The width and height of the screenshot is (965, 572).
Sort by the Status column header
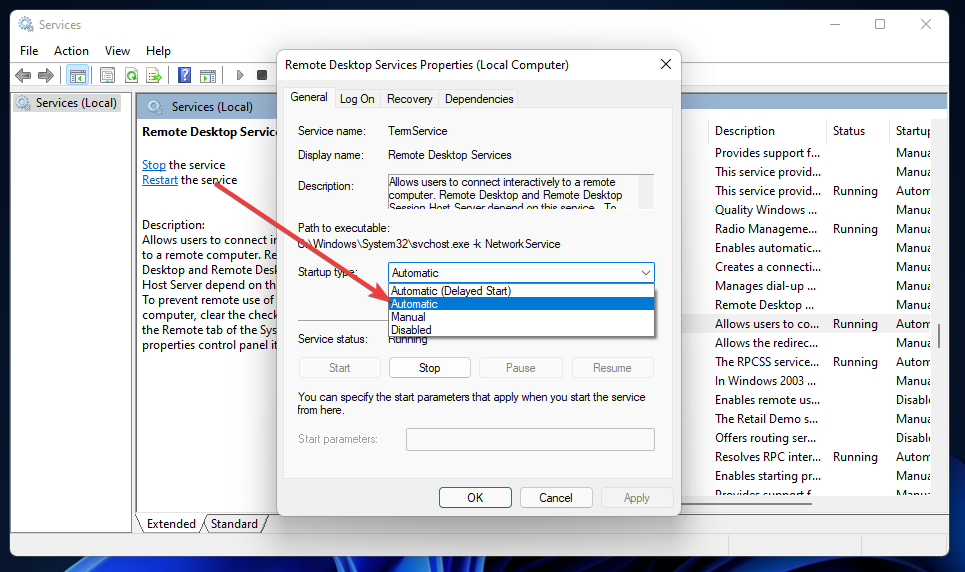pyautogui.click(x=857, y=131)
